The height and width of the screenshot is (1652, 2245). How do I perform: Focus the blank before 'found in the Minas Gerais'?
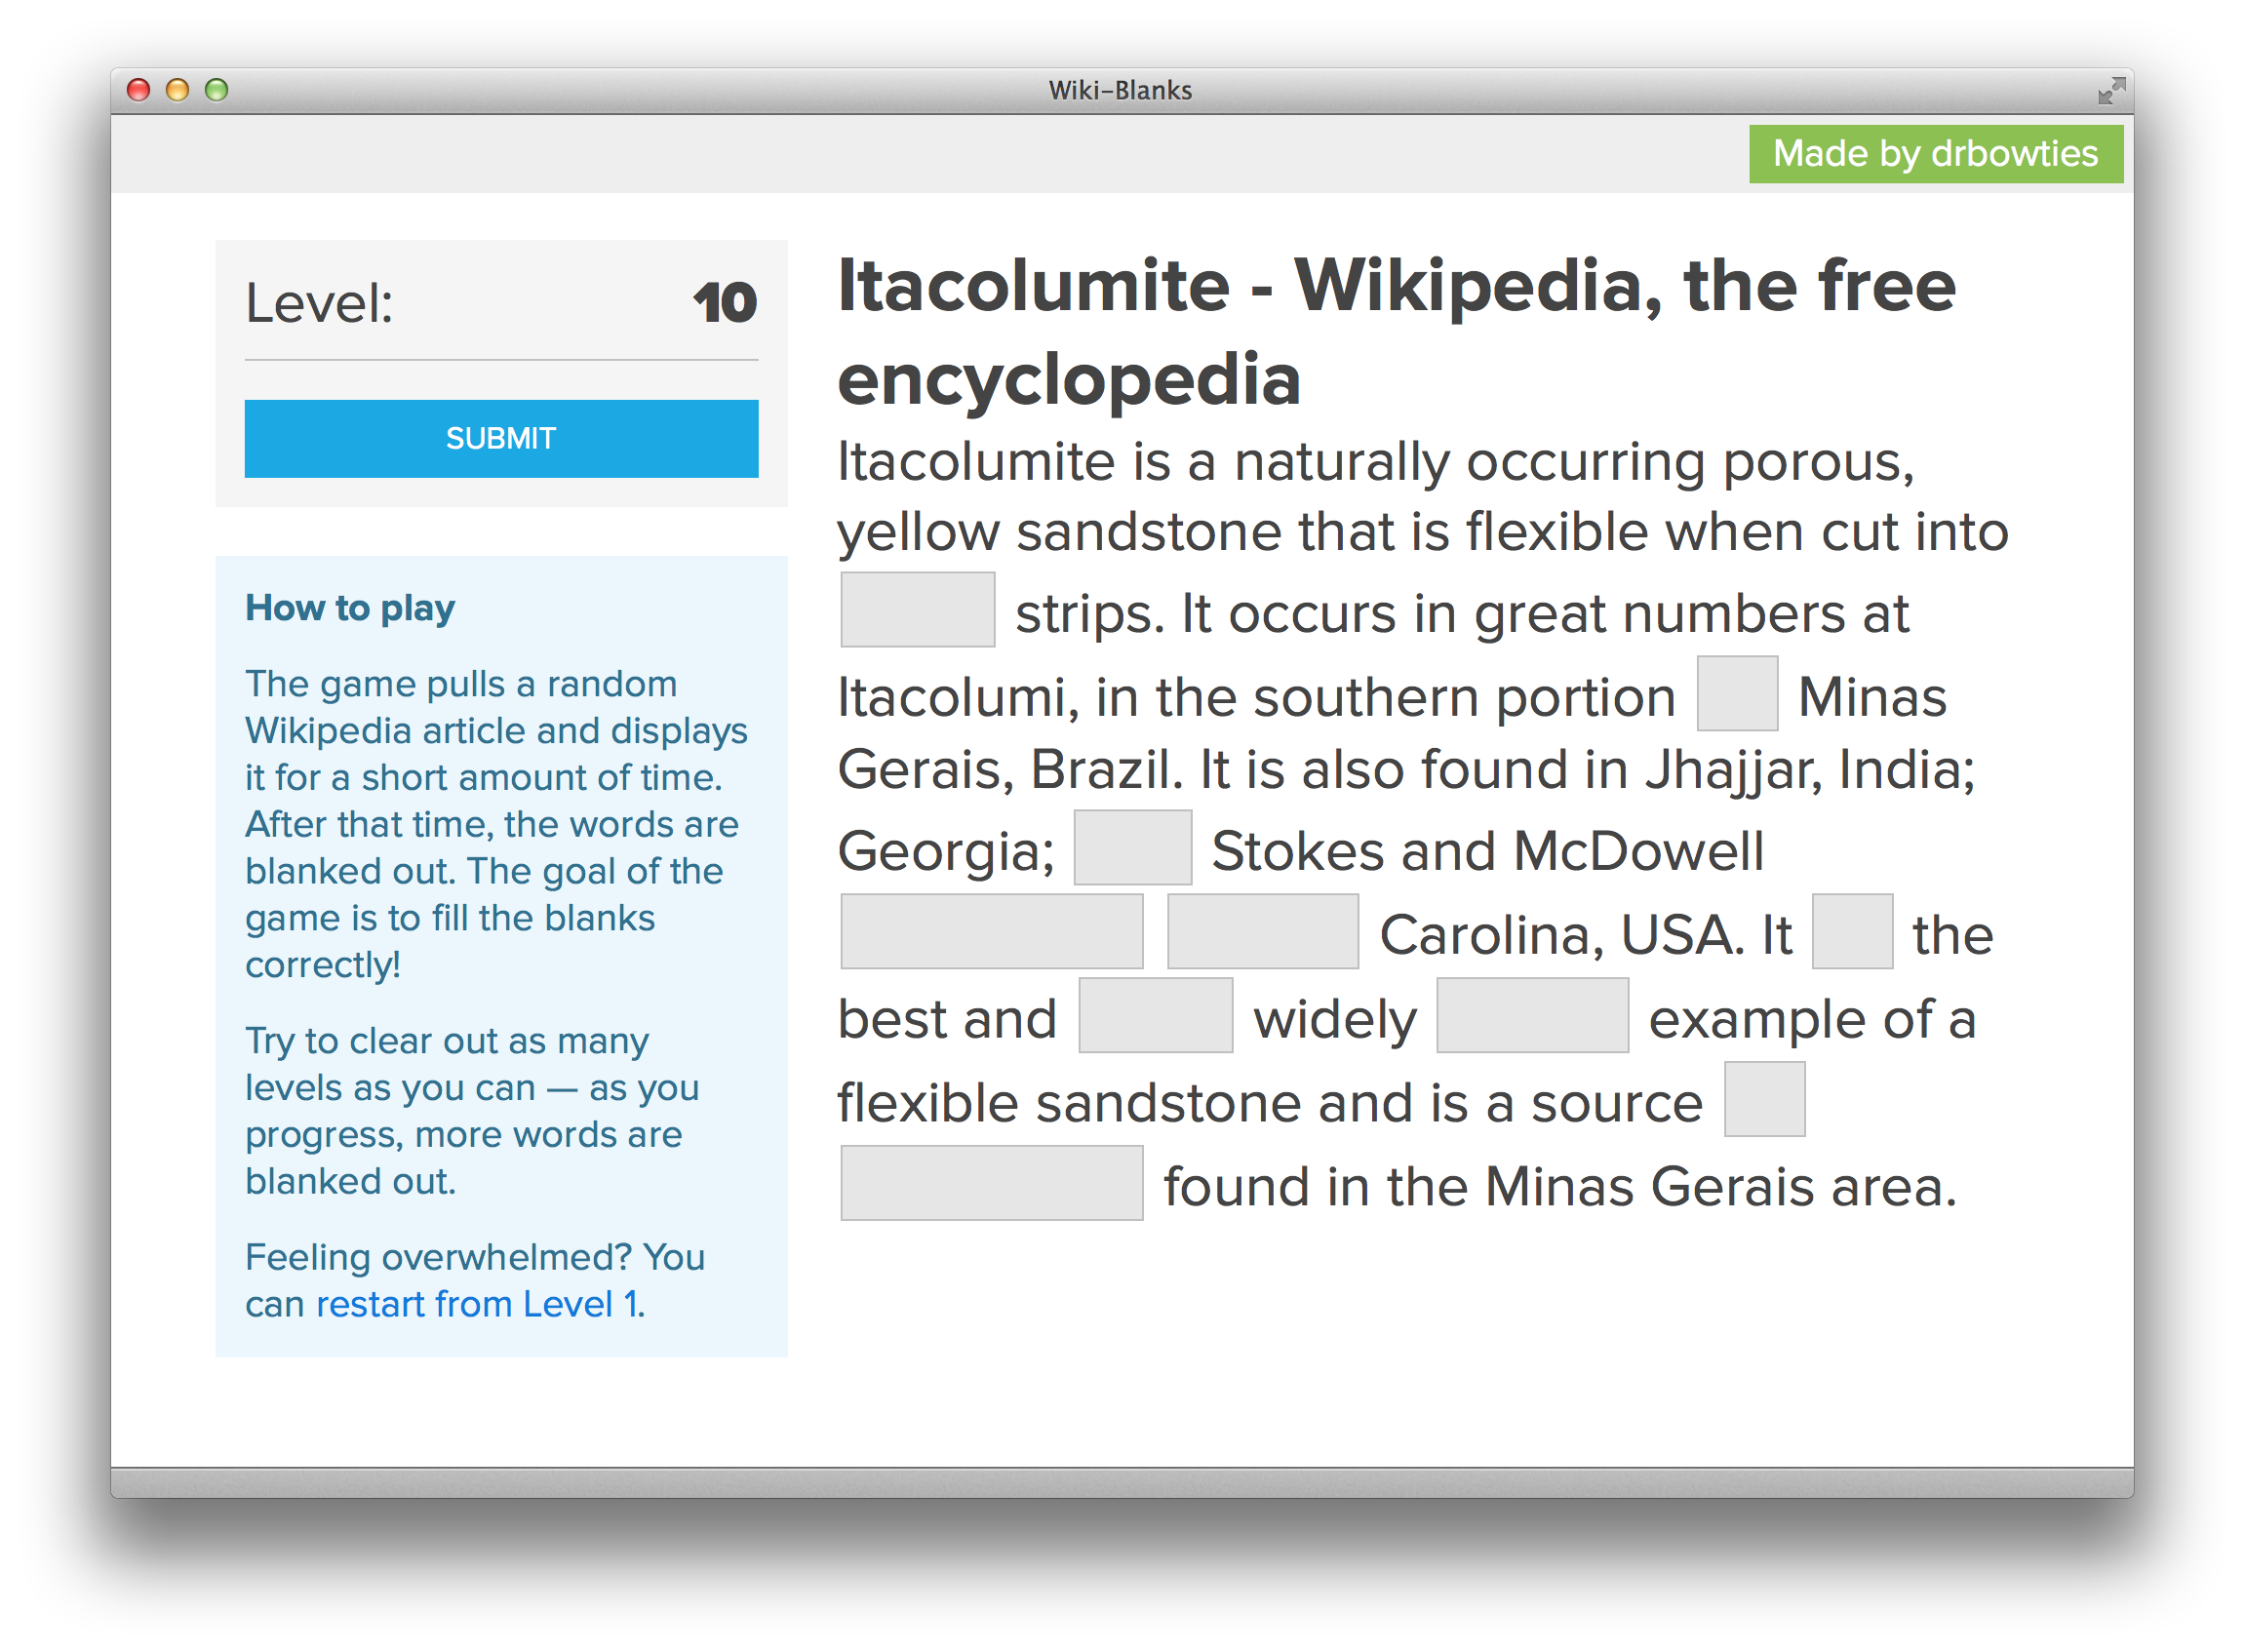[x=991, y=1183]
